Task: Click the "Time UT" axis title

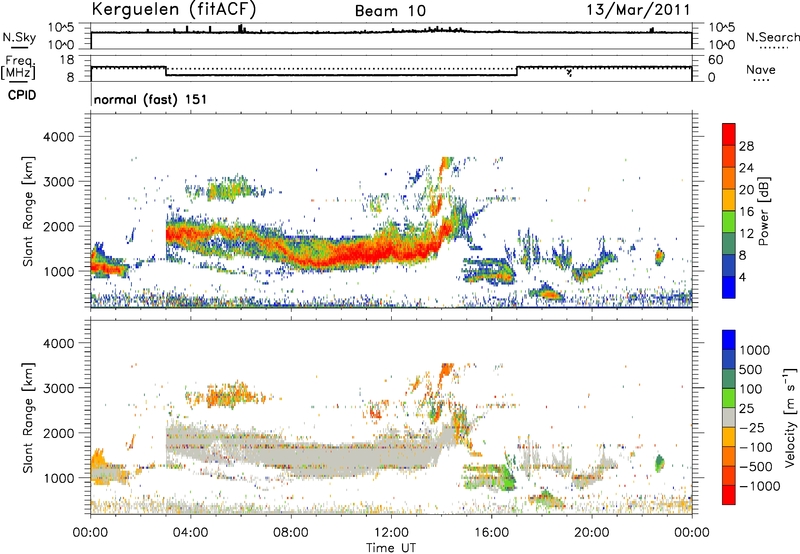Action: pos(391,548)
